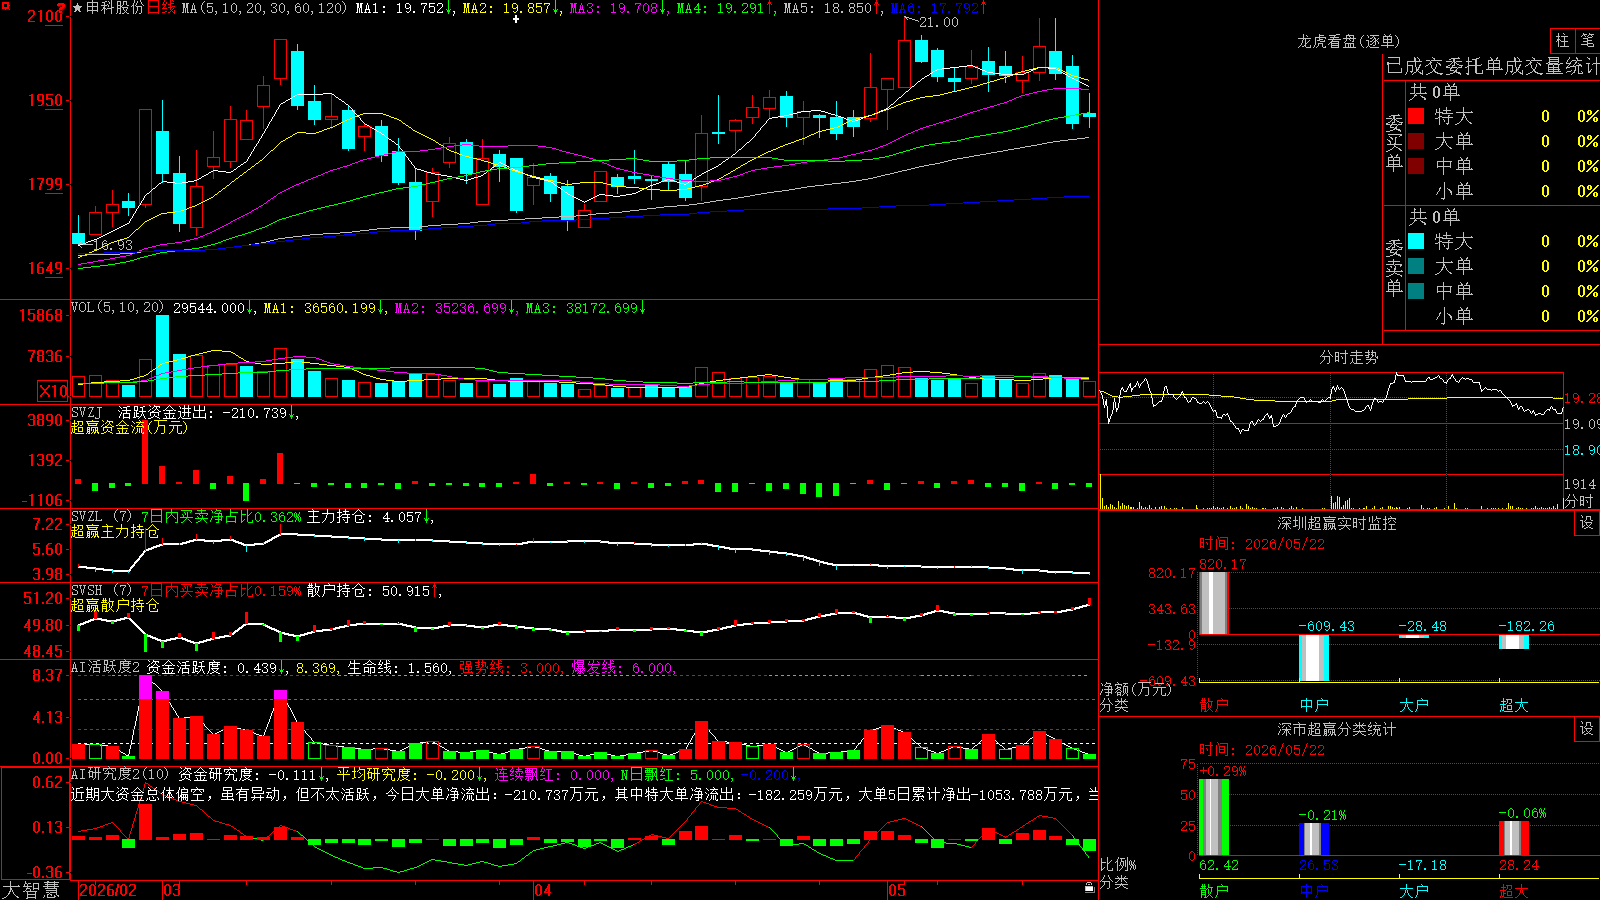Click the 超大 label under 深圳超赢实时监控
The image size is (1600, 900).
[x=1514, y=705]
